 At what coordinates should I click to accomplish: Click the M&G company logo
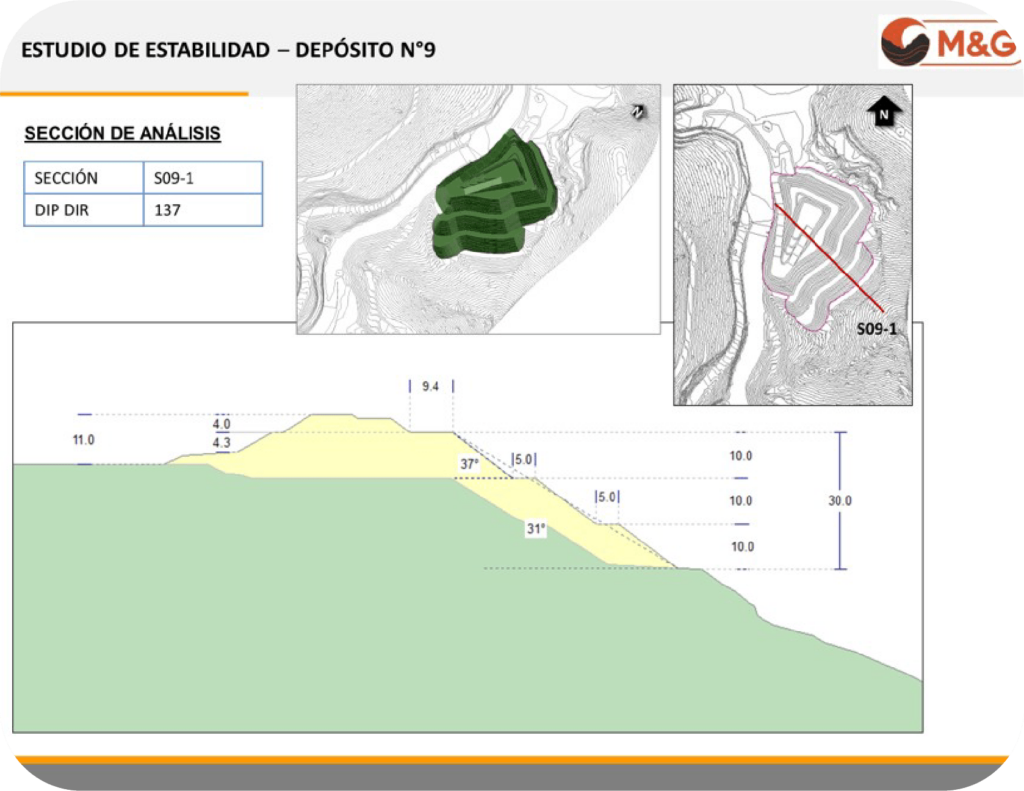950,42
